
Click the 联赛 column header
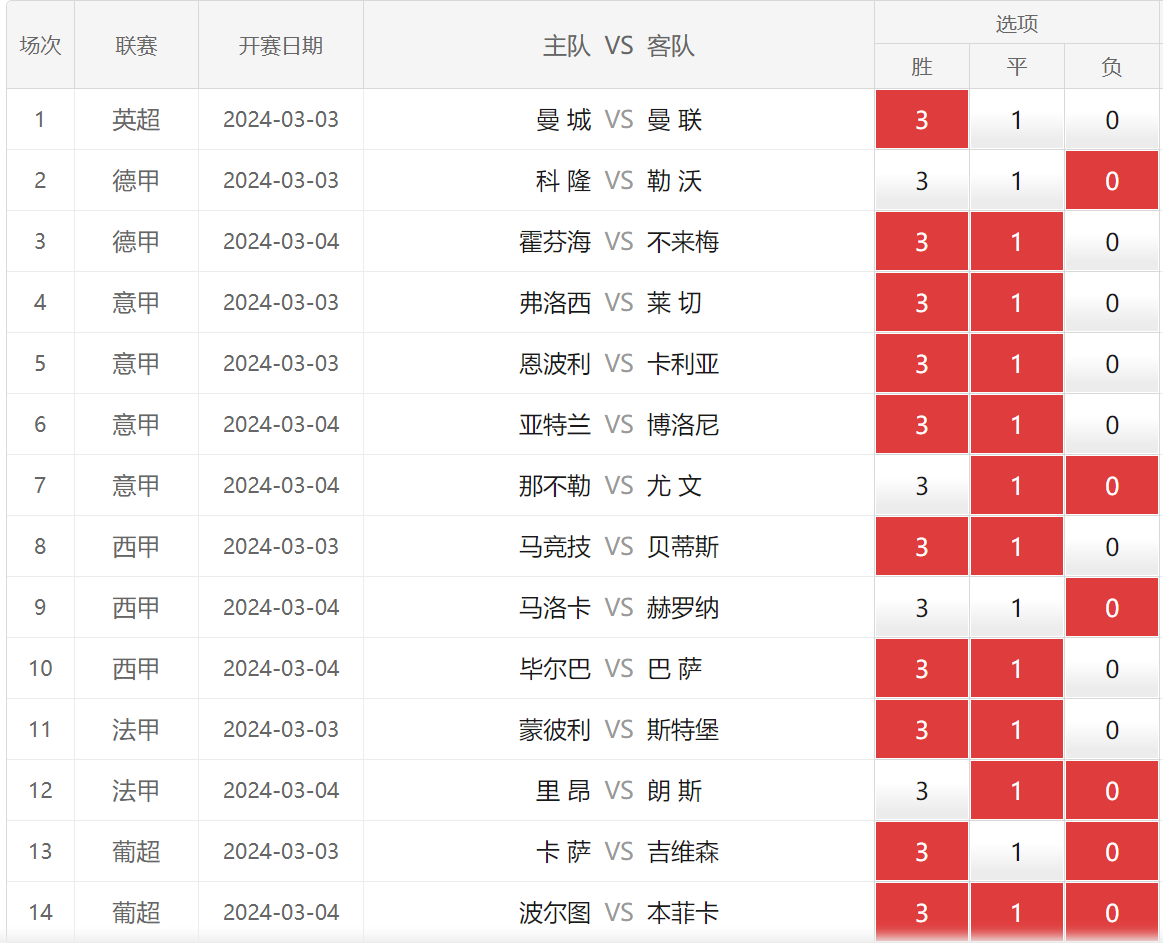click(x=136, y=45)
